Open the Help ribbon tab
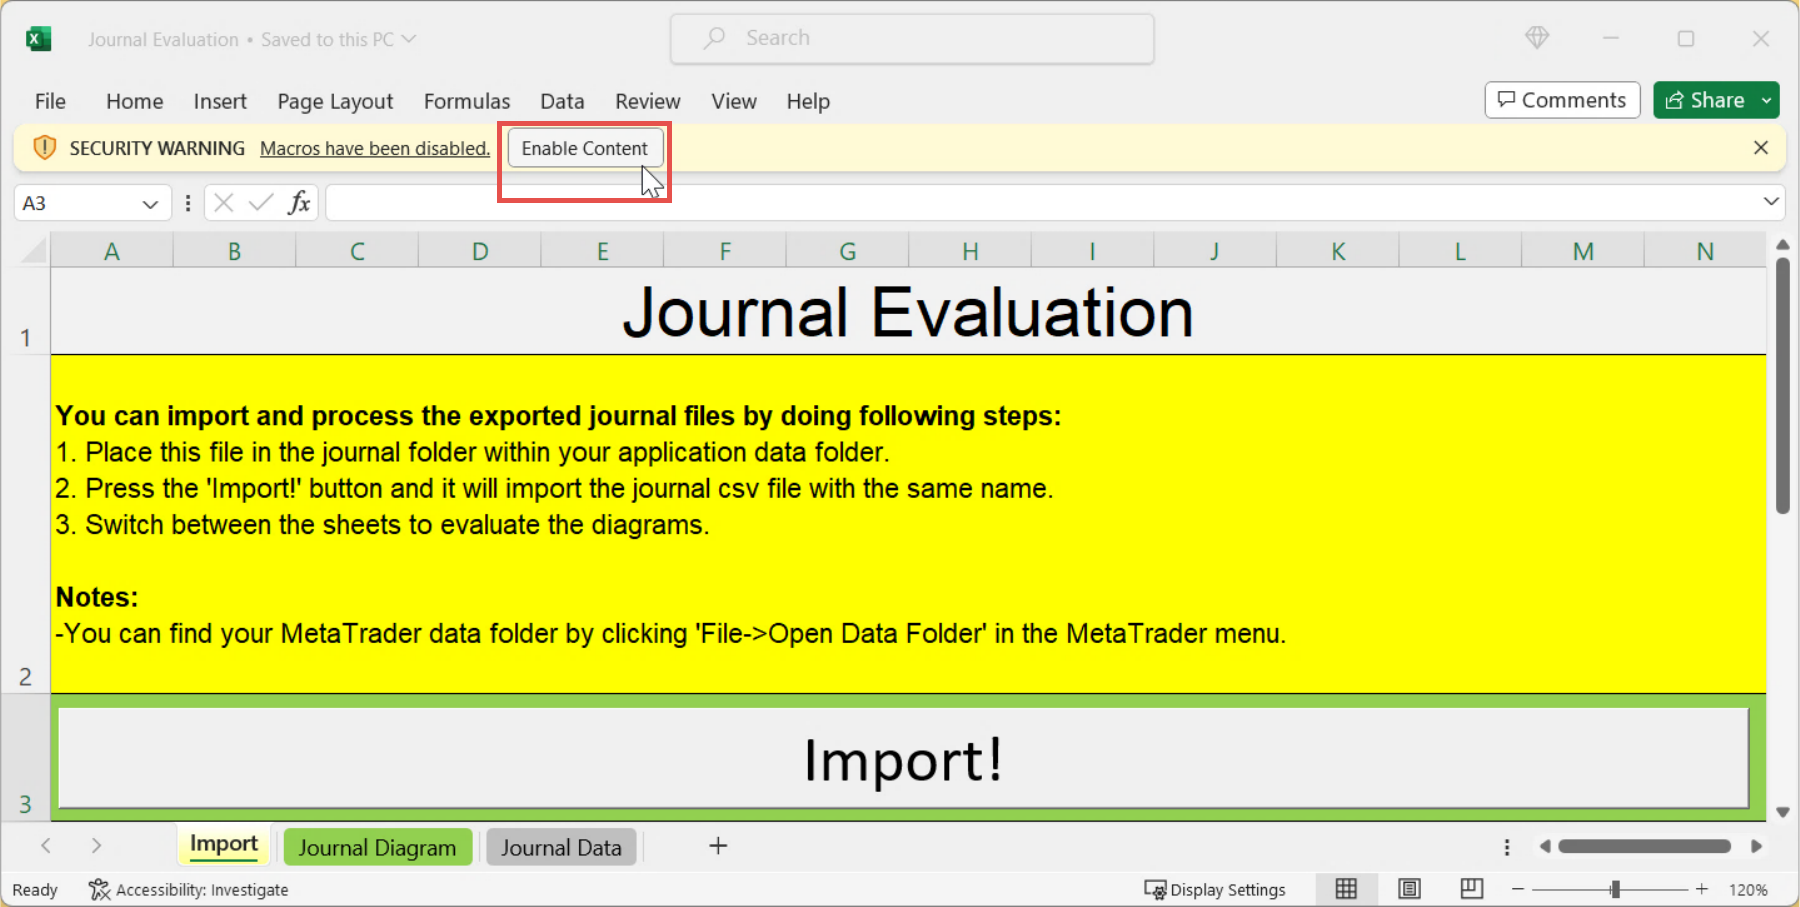 coord(808,101)
